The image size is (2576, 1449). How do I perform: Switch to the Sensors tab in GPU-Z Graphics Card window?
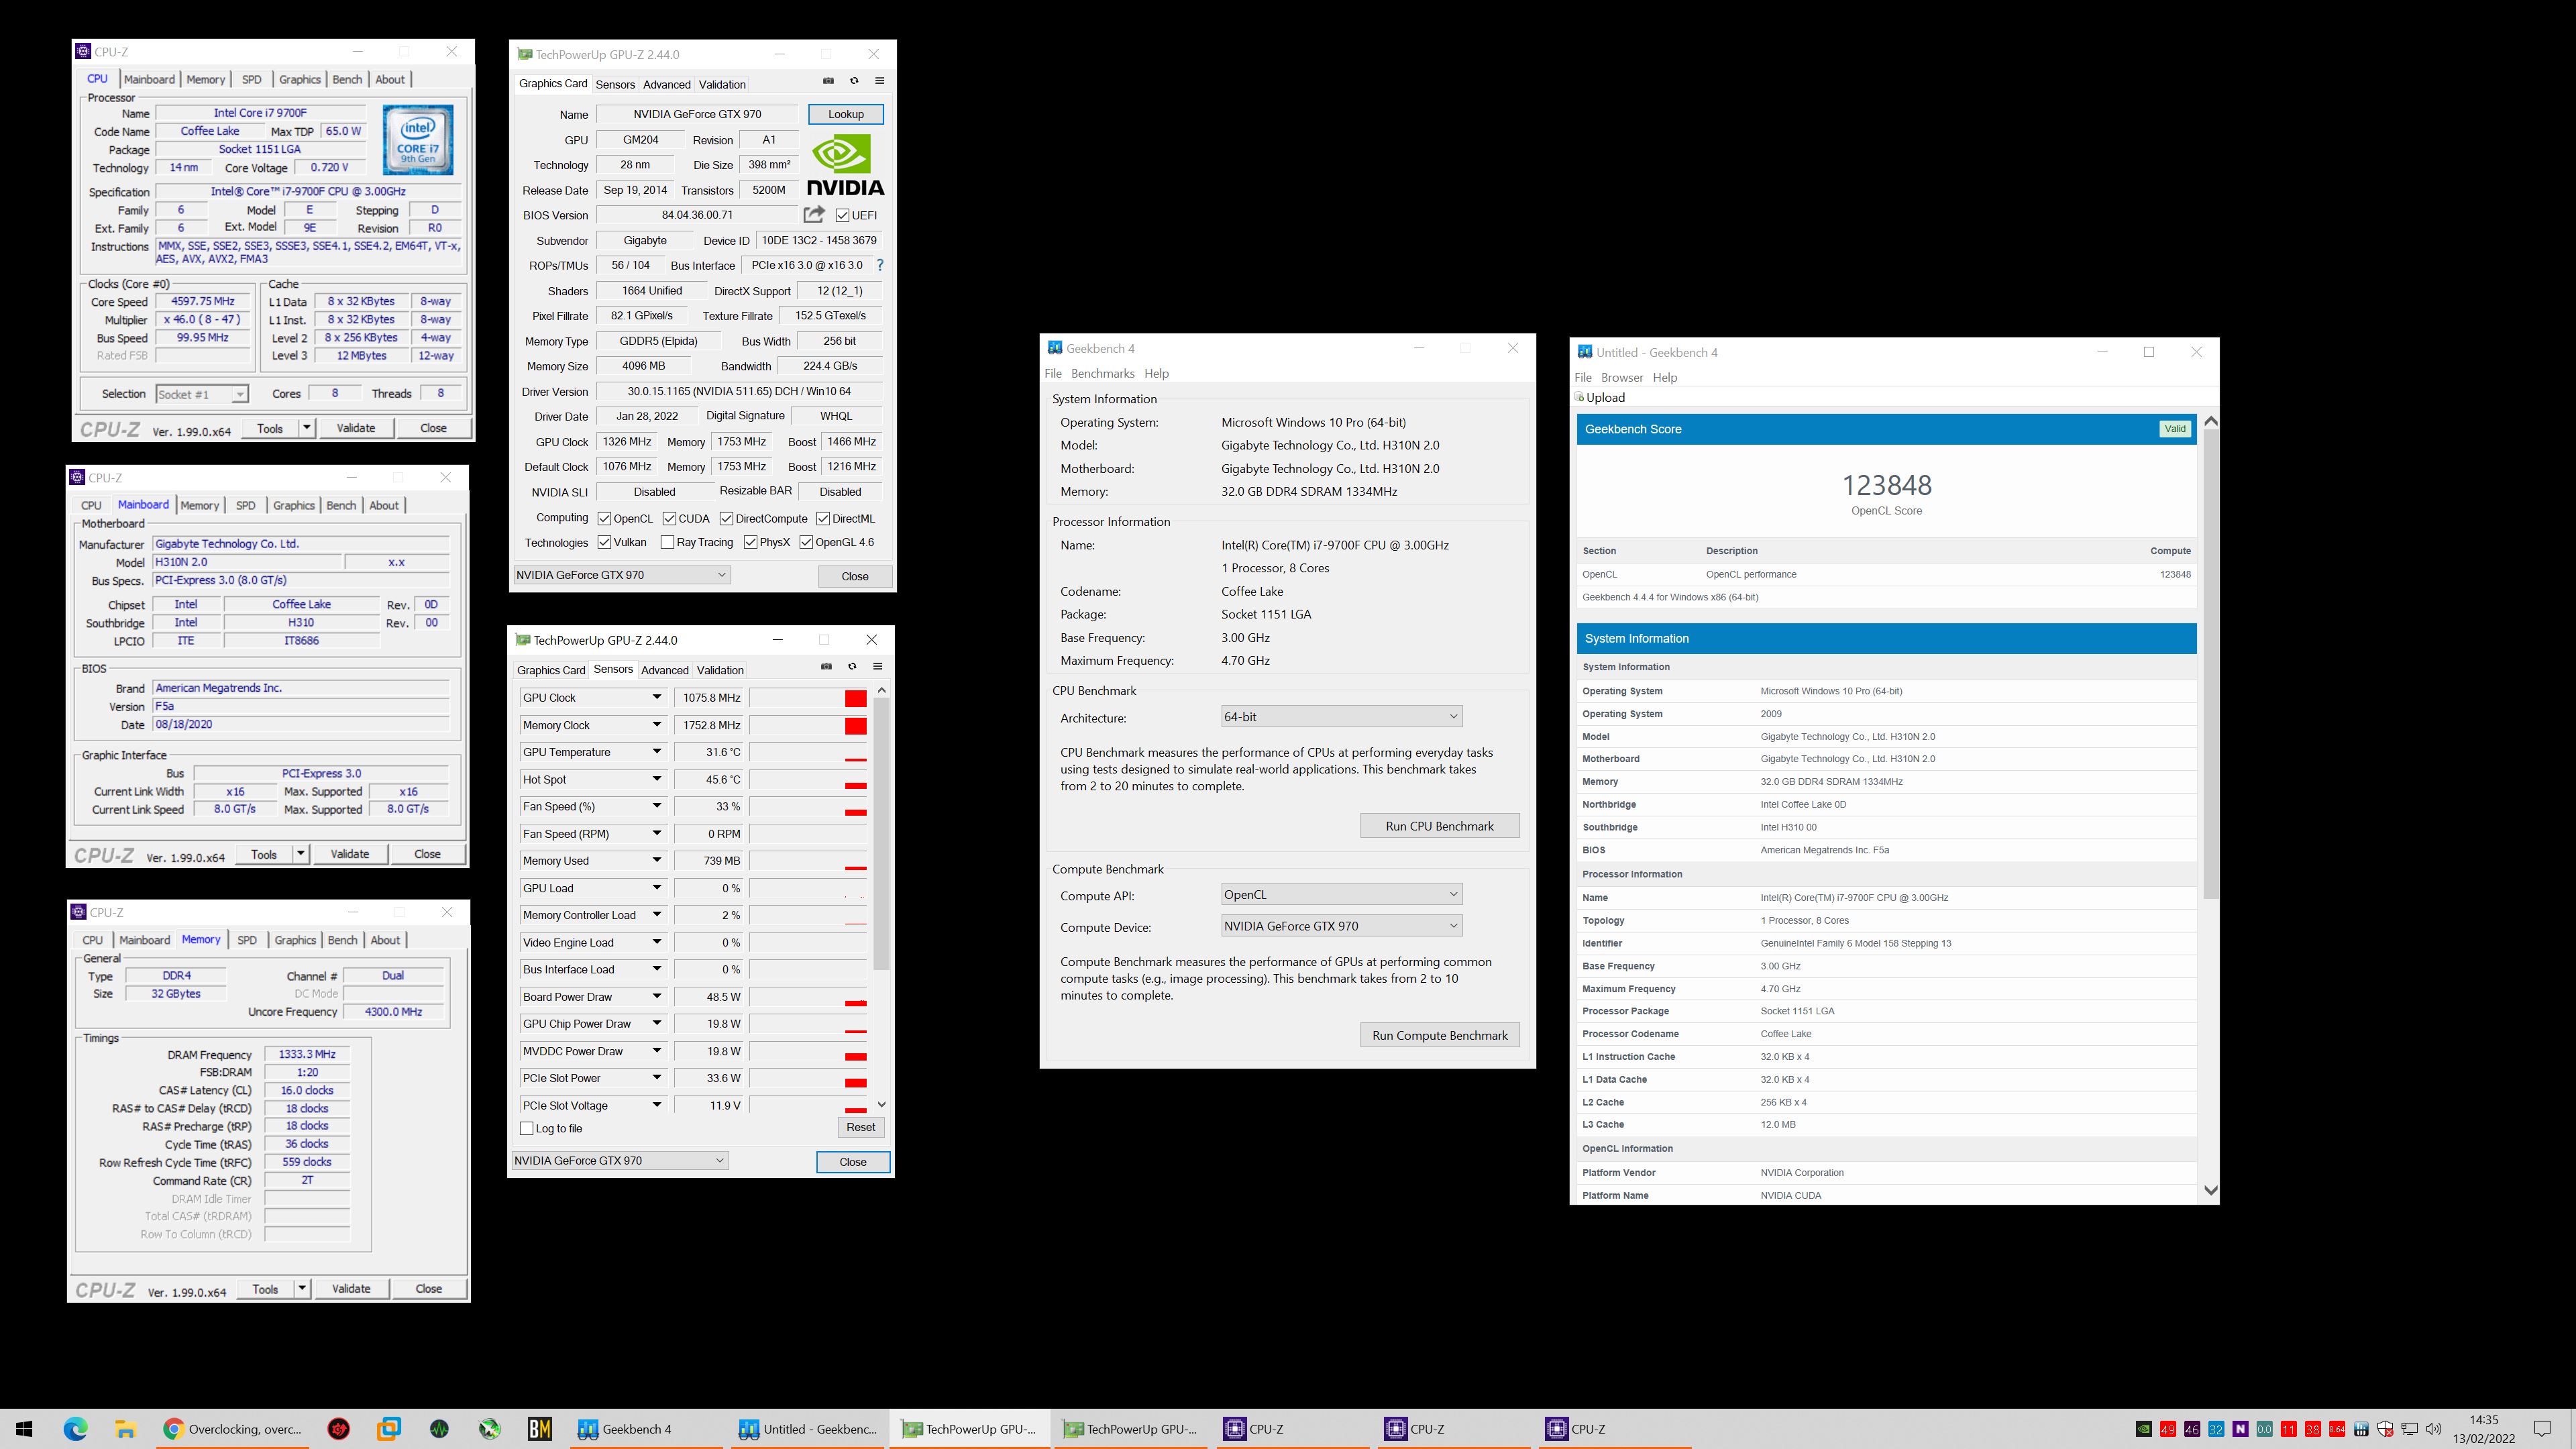pyautogui.click(x=615, y=84)
